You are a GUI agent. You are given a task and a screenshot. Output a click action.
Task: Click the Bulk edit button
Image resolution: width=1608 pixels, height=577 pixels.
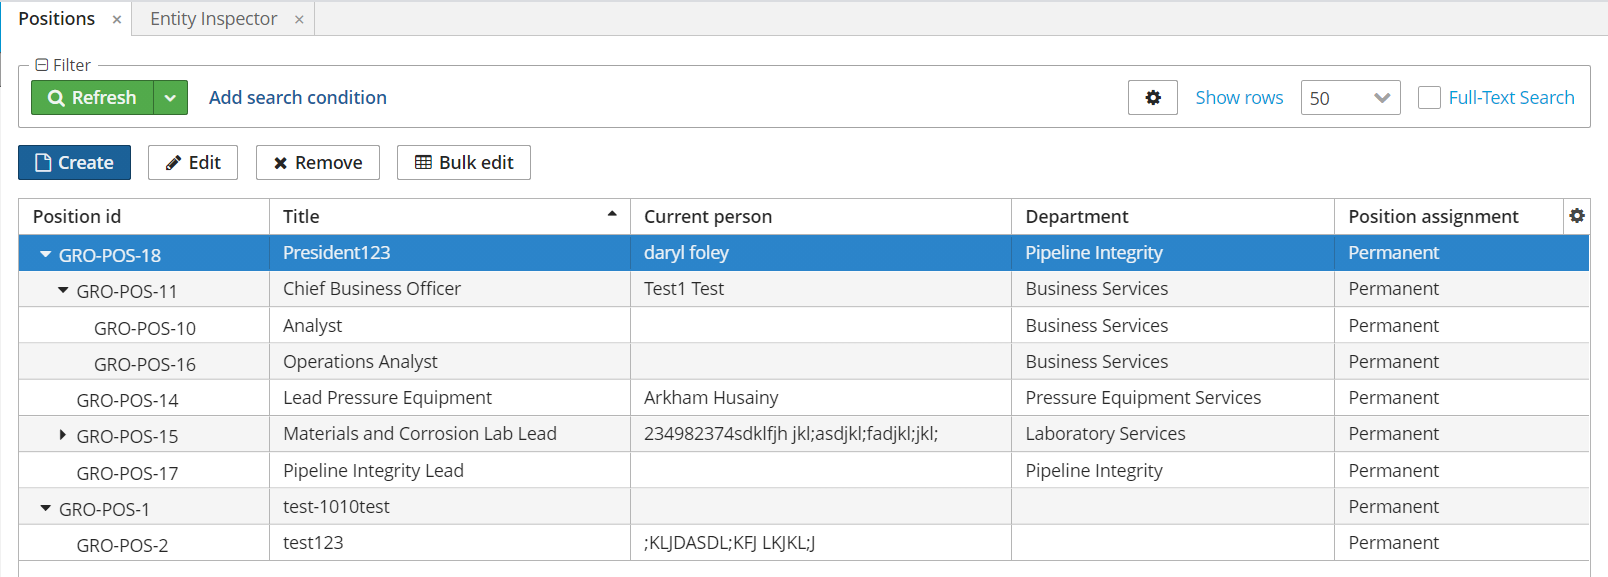464,163
